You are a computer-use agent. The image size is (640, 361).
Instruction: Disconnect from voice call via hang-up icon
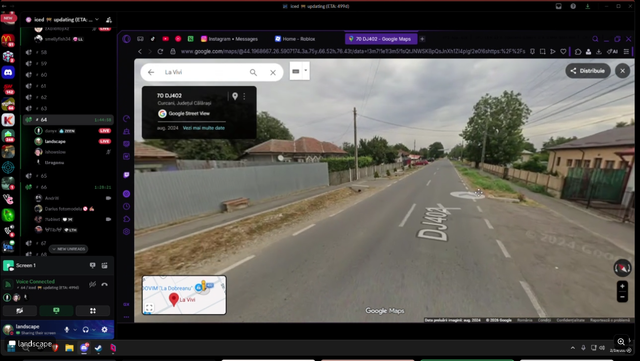[104, 285]
